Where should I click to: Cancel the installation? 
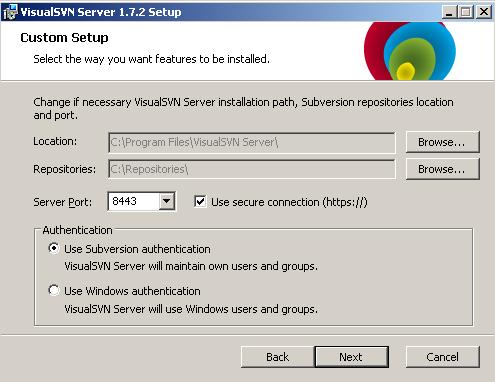[x=442, y=357]
